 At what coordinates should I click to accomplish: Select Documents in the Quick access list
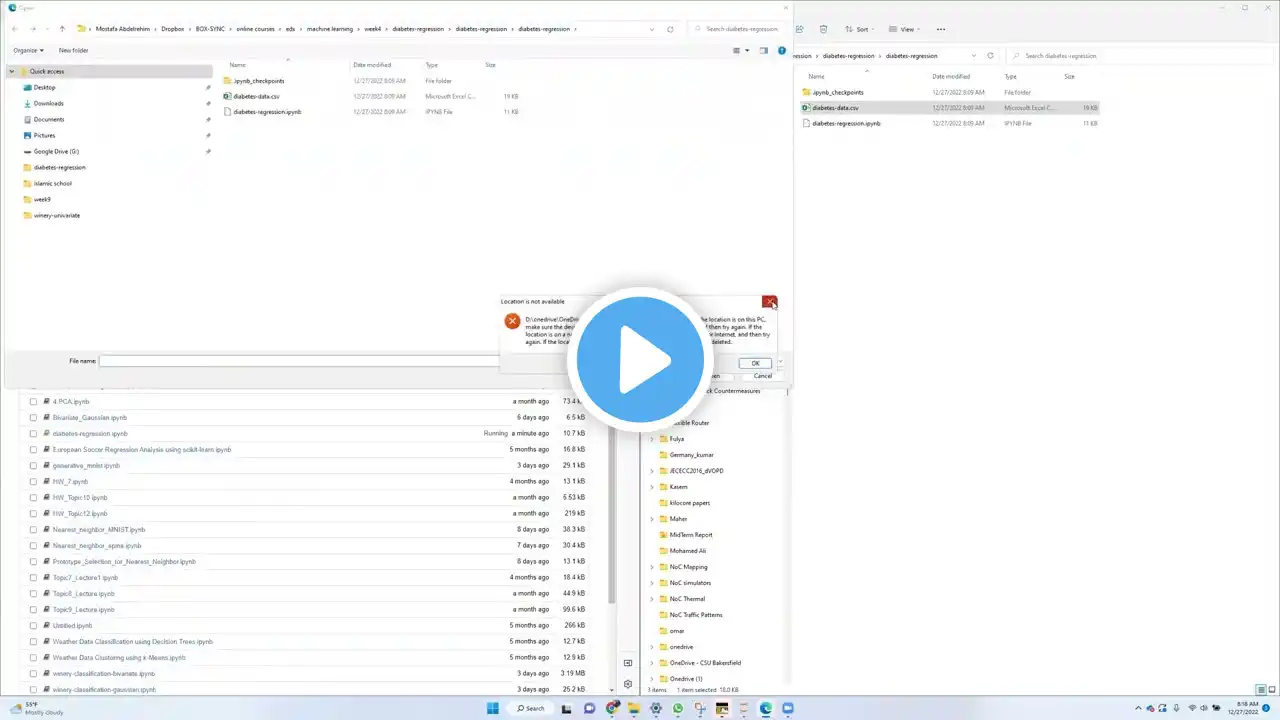(x=49, y=119)
